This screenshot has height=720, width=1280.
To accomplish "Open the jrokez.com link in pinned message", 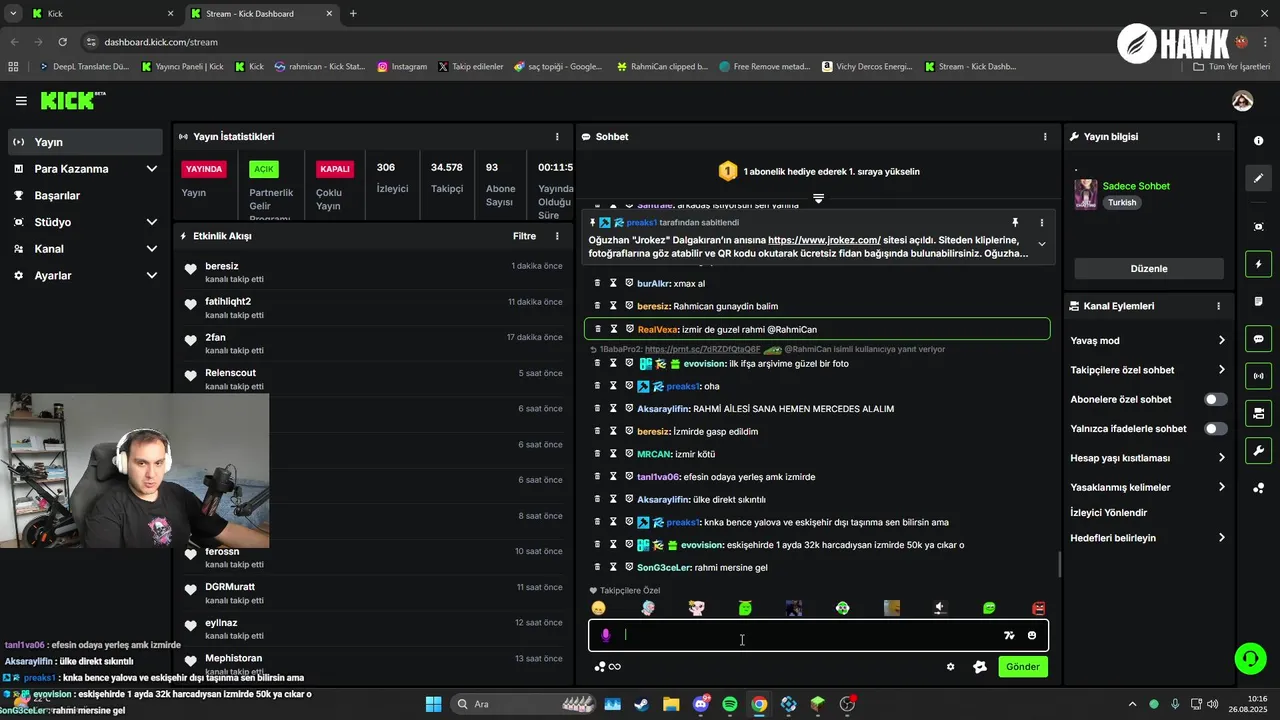I will click(x=824, y=240).
